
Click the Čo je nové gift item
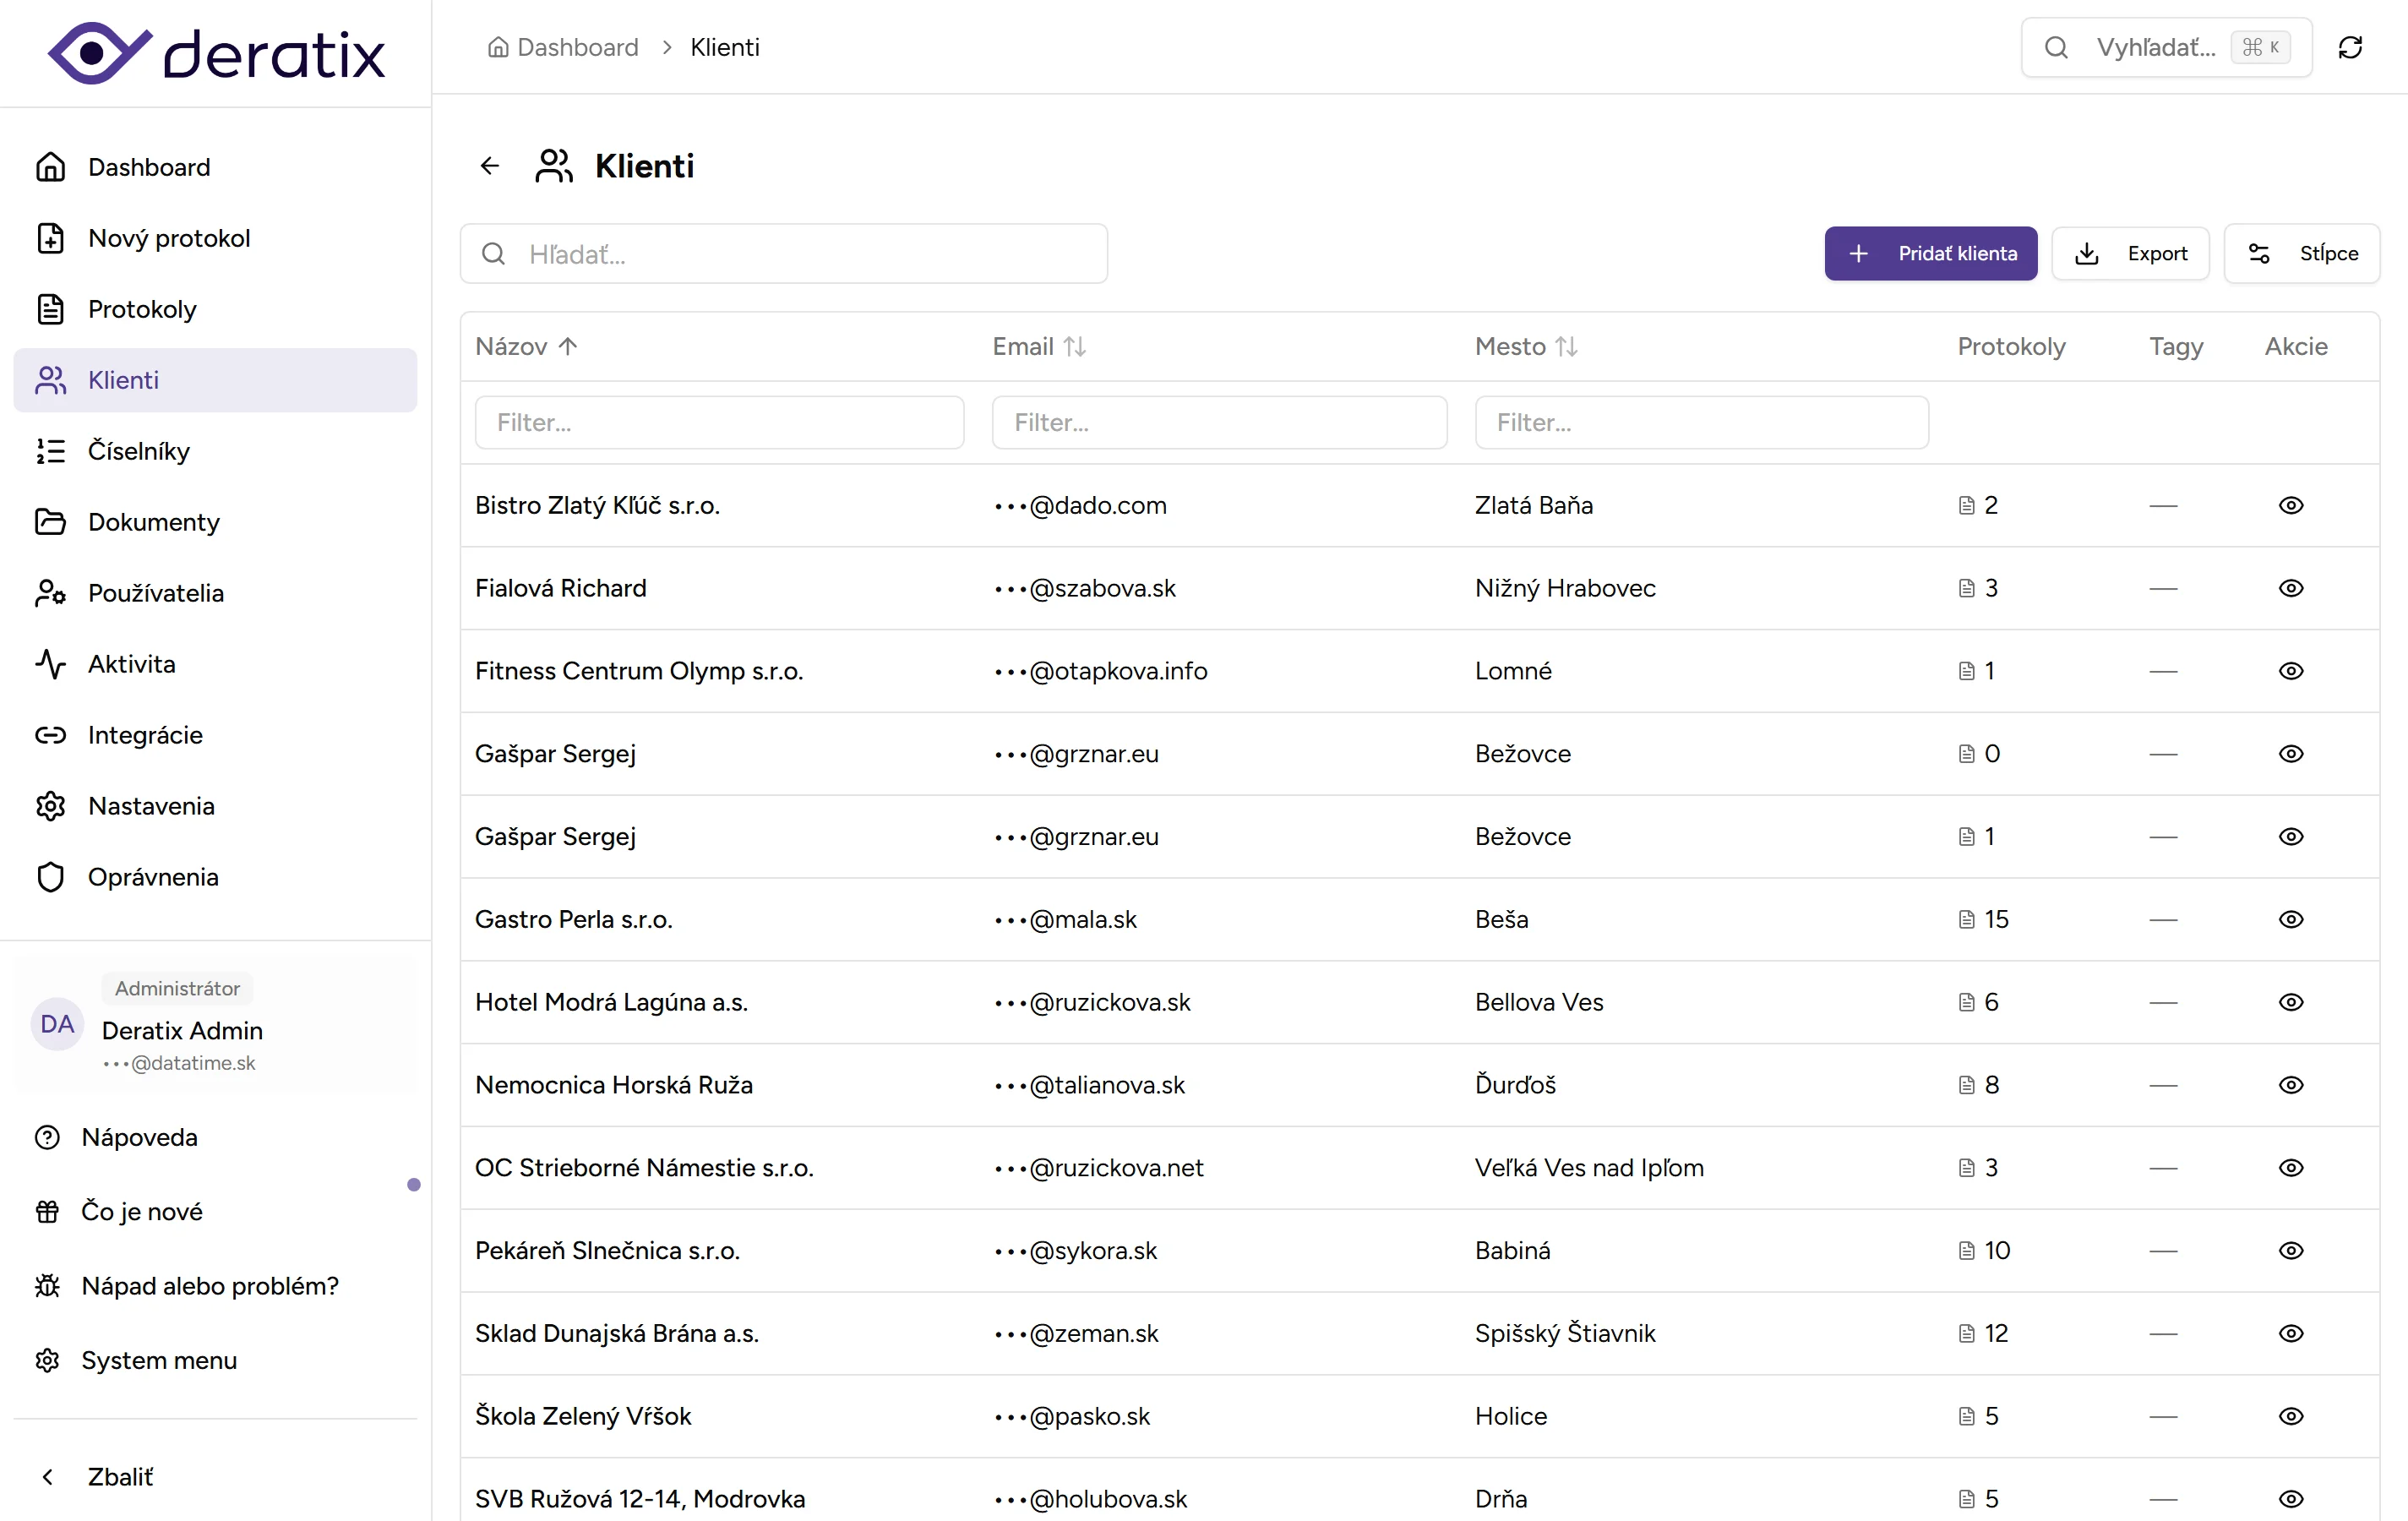tap(141, 1211)
